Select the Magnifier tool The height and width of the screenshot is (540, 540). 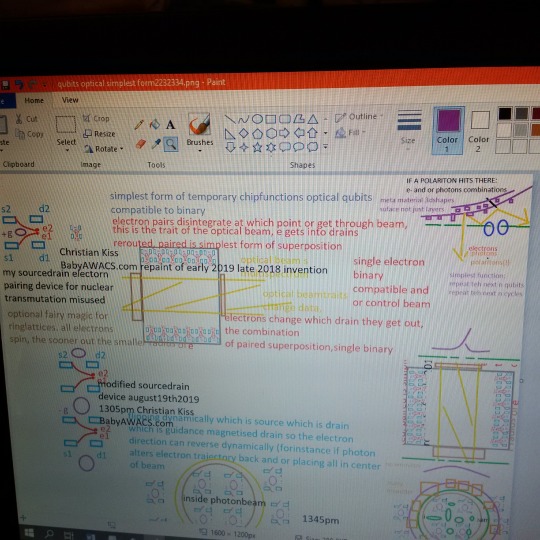[x=171, y=144]
